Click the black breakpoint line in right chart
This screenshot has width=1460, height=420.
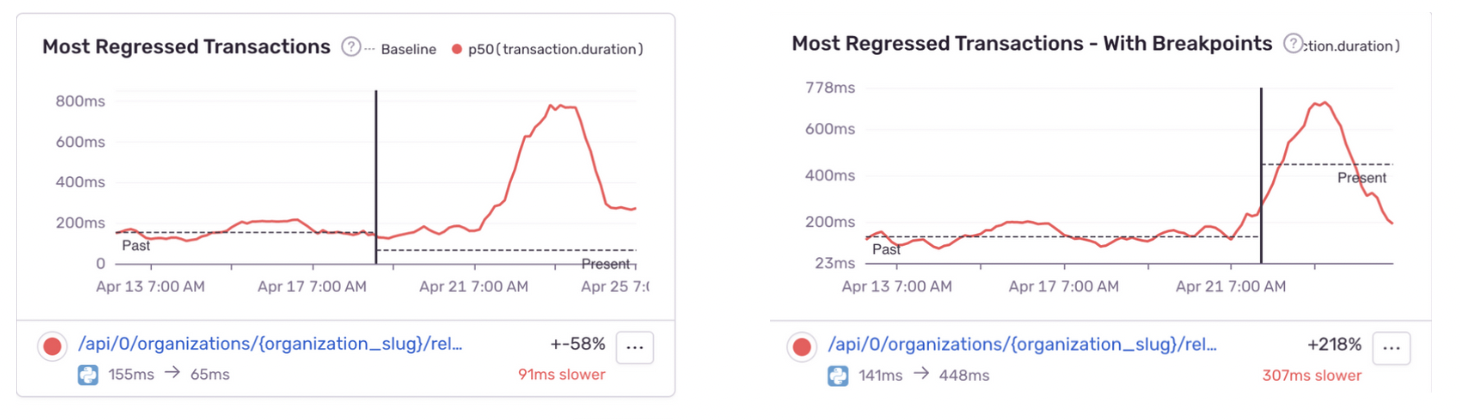[x=1261, y=176]
